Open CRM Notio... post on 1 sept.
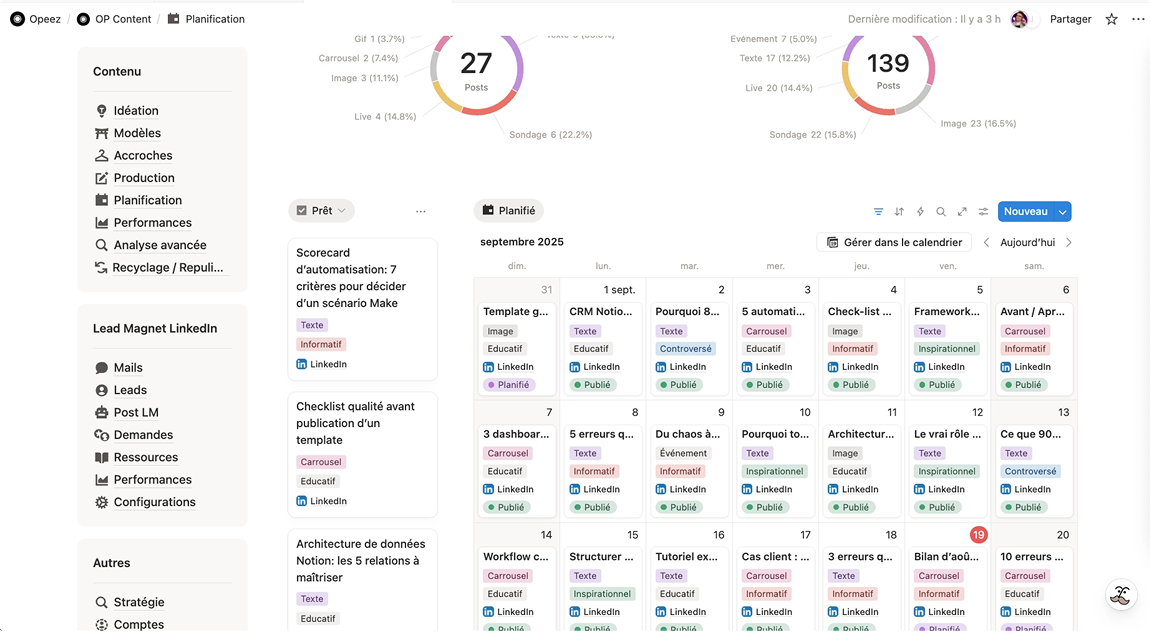This screenshot has height=632, width=1150. tap(602, 348)
